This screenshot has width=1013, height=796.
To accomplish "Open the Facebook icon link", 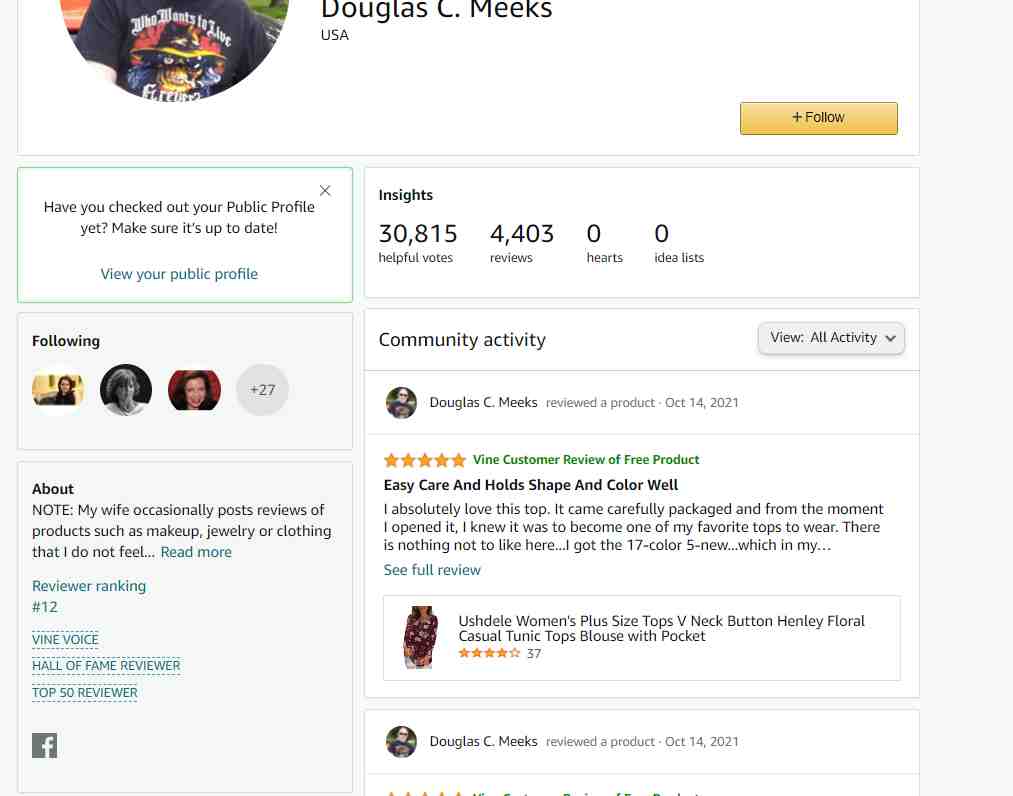I will [x=45, y=745].
